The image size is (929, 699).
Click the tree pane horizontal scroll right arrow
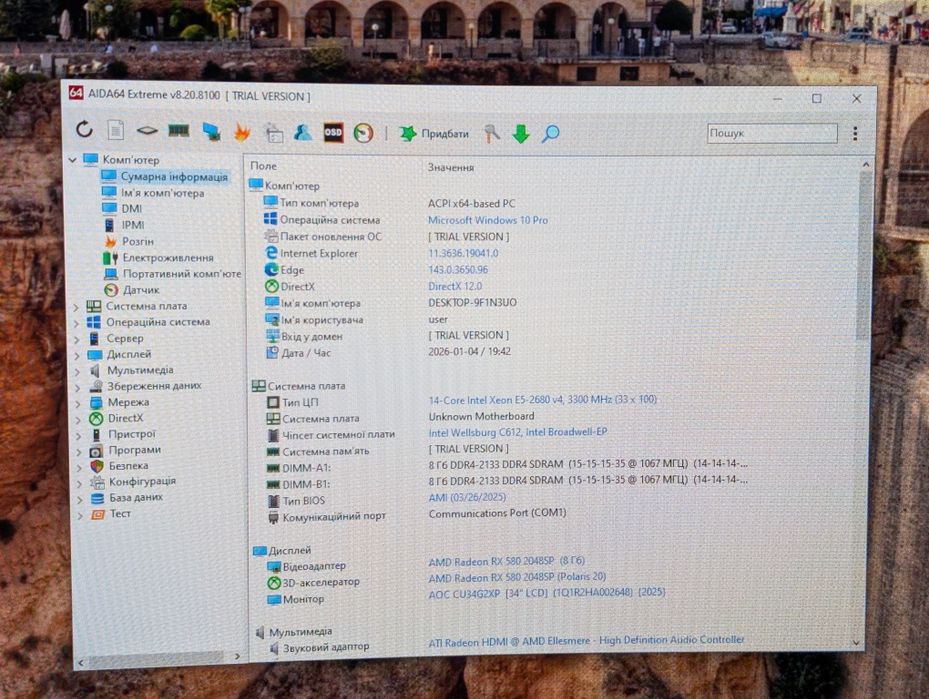[237, 656]
